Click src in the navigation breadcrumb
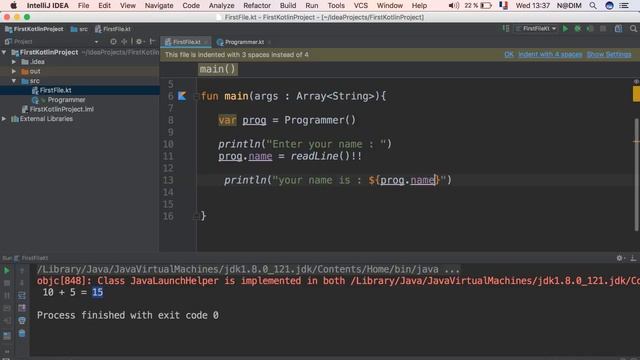 pyautogui.click(x=80, y=29)
